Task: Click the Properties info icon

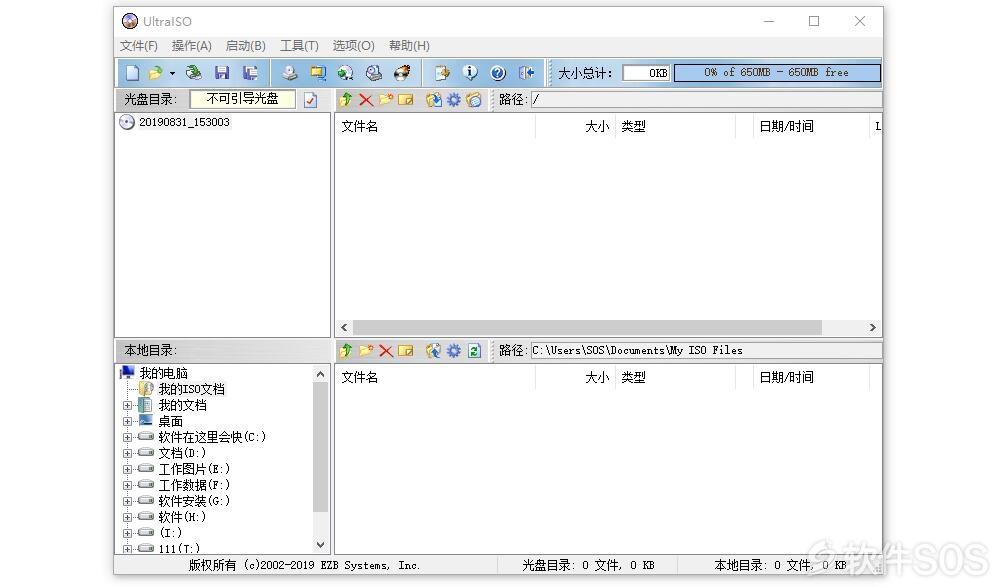Action: [470, 73]
